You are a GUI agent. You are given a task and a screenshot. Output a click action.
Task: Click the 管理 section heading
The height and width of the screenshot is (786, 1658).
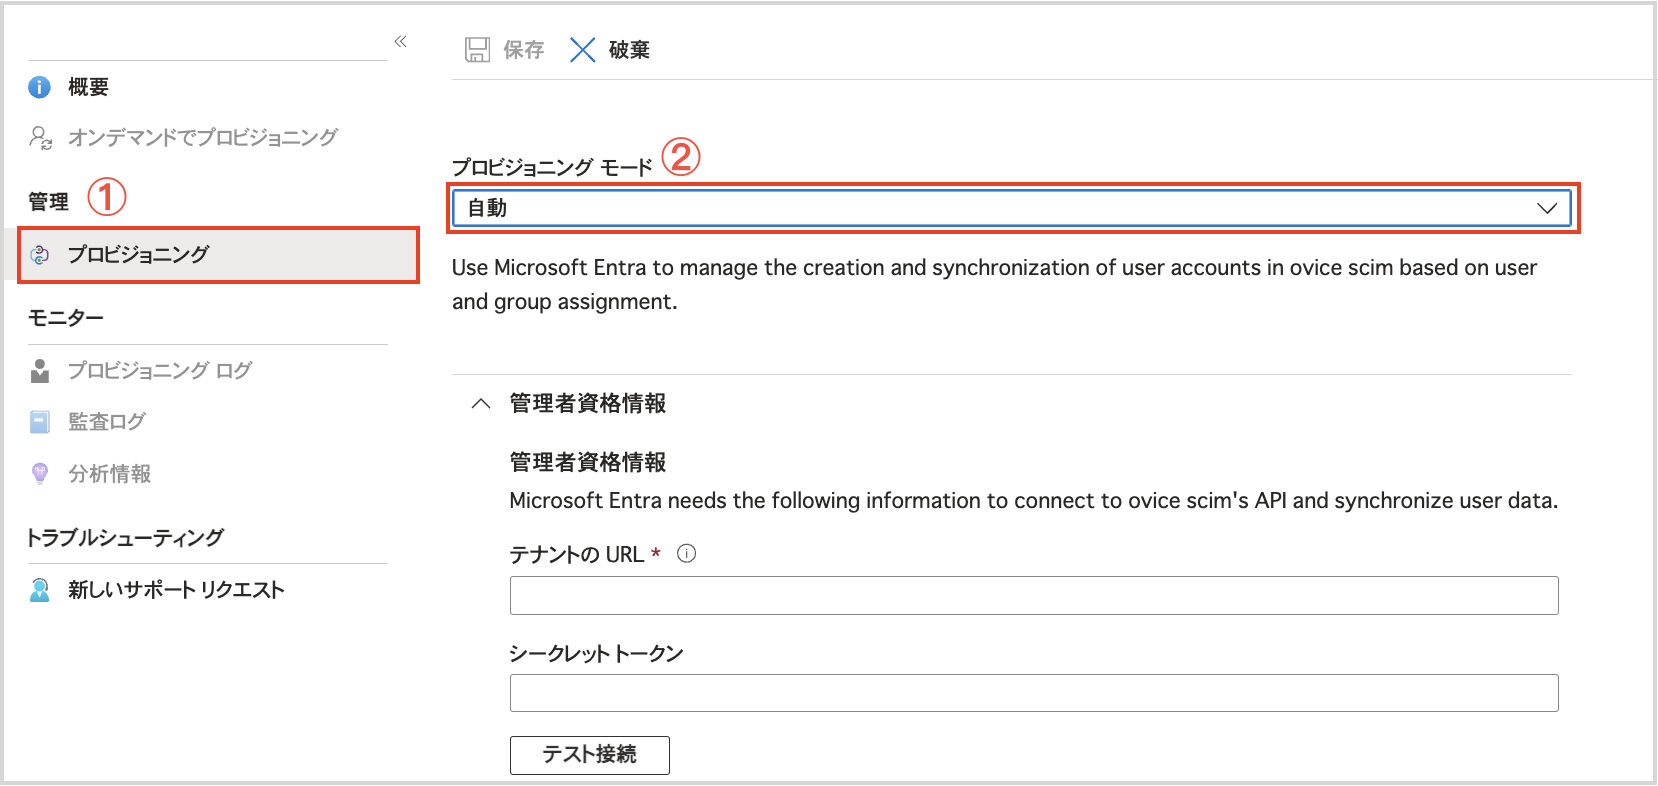click(x=48, y=202)
